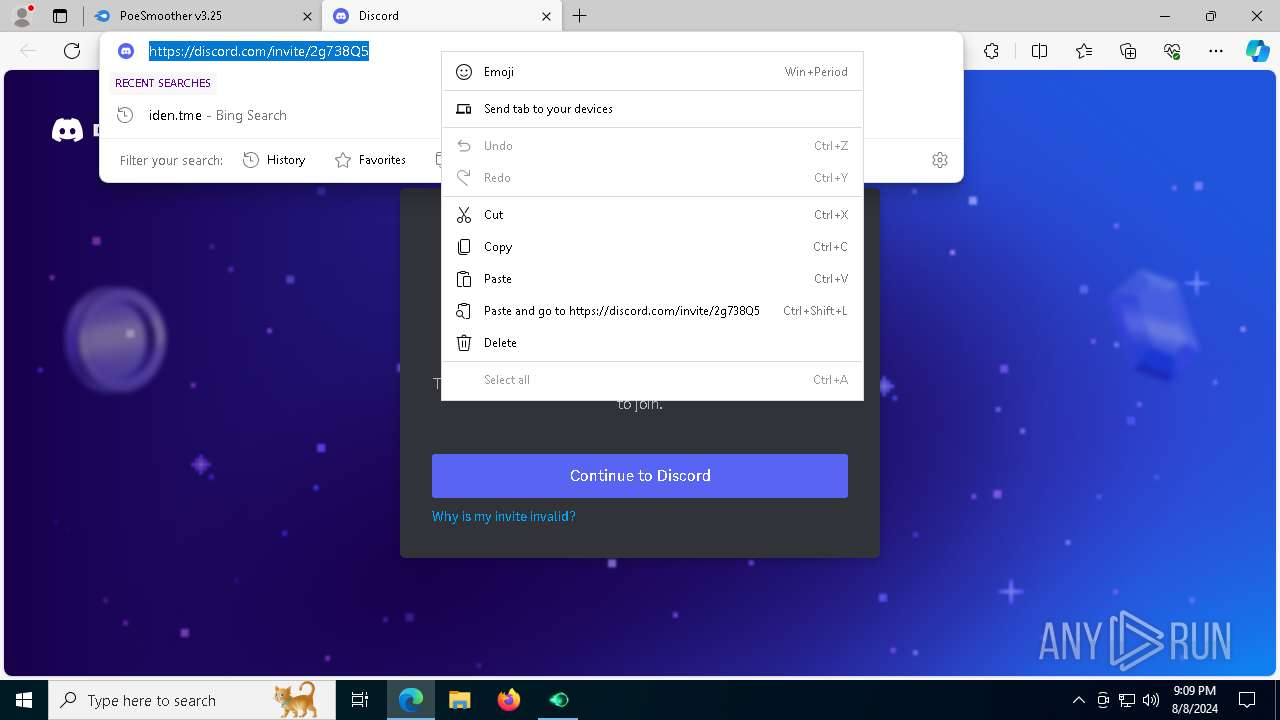Viewport: 1280px width, 720px height.
Task: Open the network tray icon
Action: point(1127,700)
